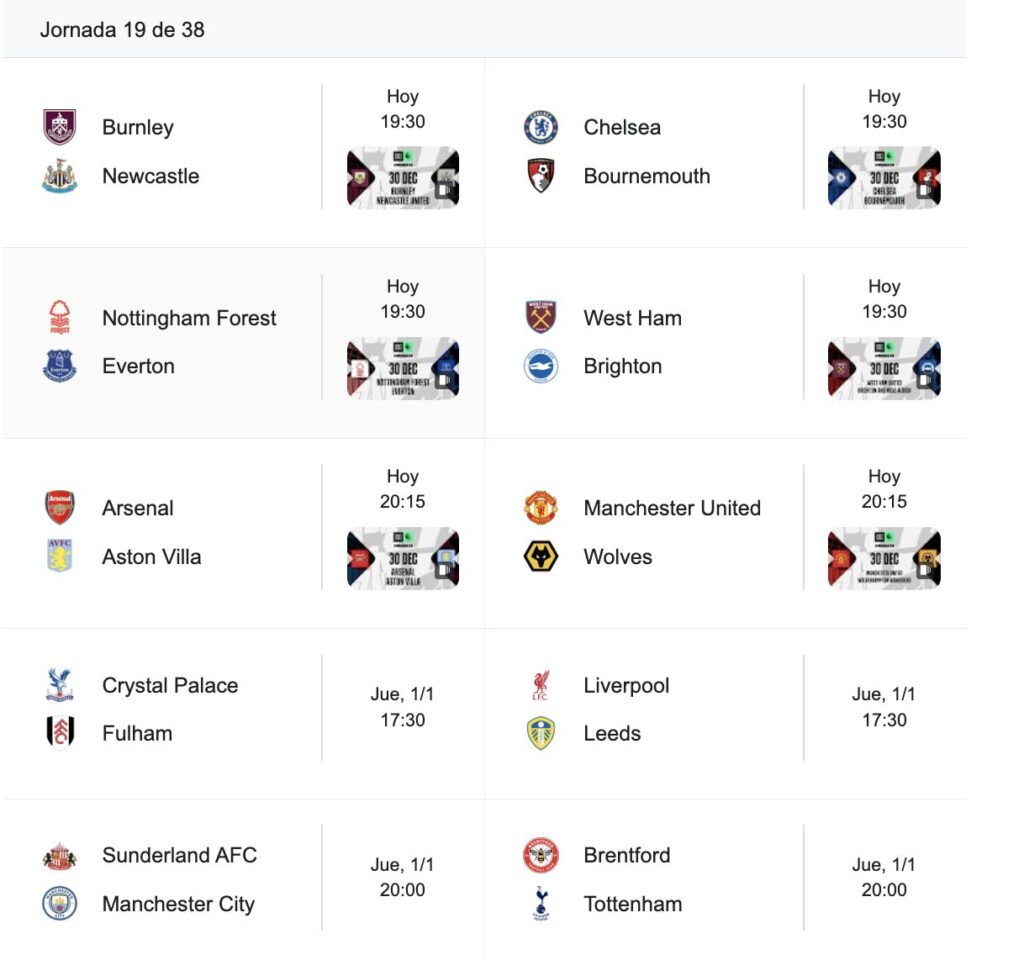Open the Chelsea vs Bournemouth preview thumbnail
The width and height of the screenshot is (1024, 960).
pyautogui.click(x=884, y=178)
